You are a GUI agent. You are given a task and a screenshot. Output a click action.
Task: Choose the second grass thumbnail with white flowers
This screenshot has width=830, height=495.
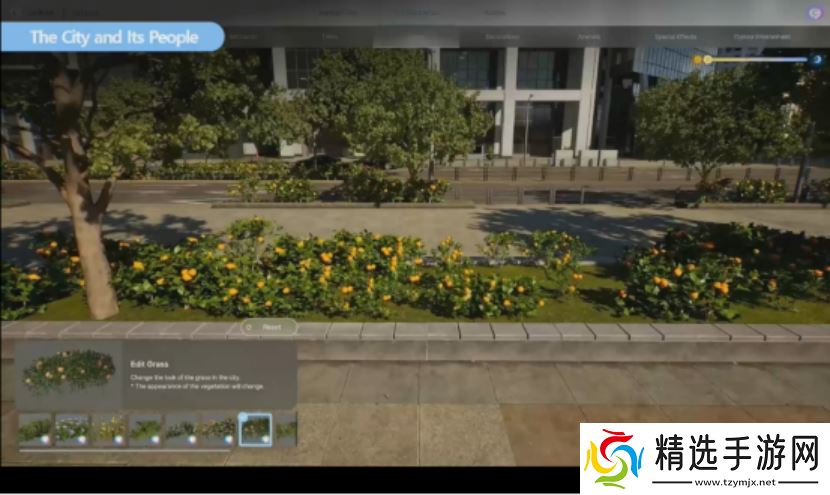[x=72, y=429]
